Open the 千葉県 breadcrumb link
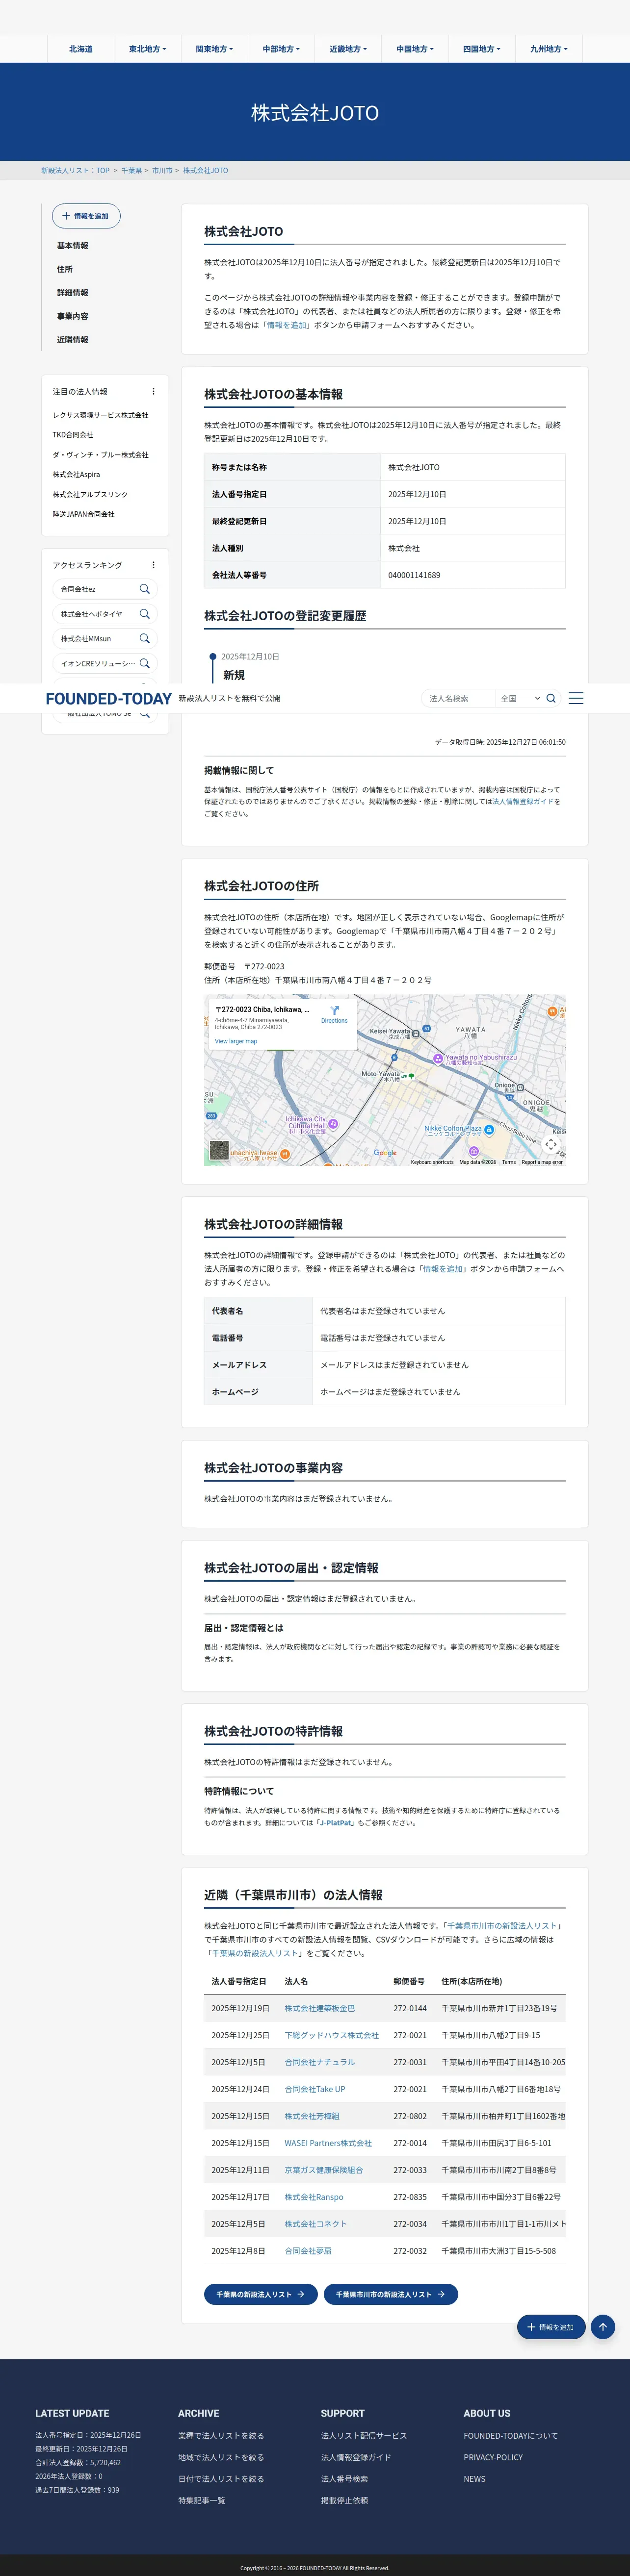The height and width of the screenshot is (2576, 630). (132, 171)
